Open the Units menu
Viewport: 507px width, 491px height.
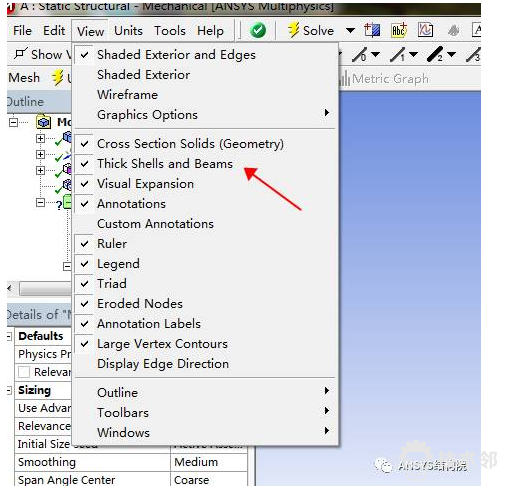[128, 31]
